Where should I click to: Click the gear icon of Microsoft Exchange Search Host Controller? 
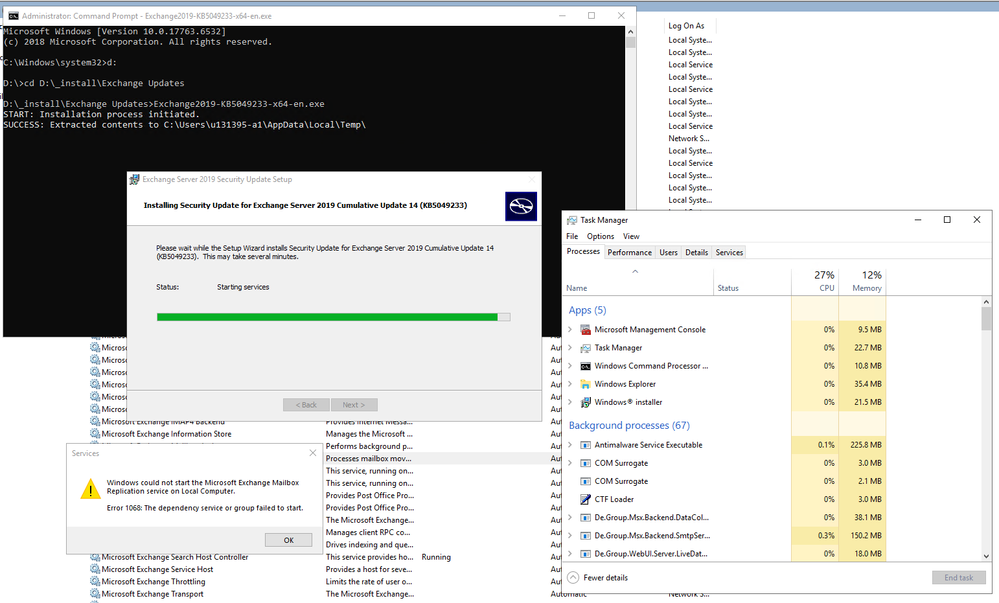pos(95,557)
